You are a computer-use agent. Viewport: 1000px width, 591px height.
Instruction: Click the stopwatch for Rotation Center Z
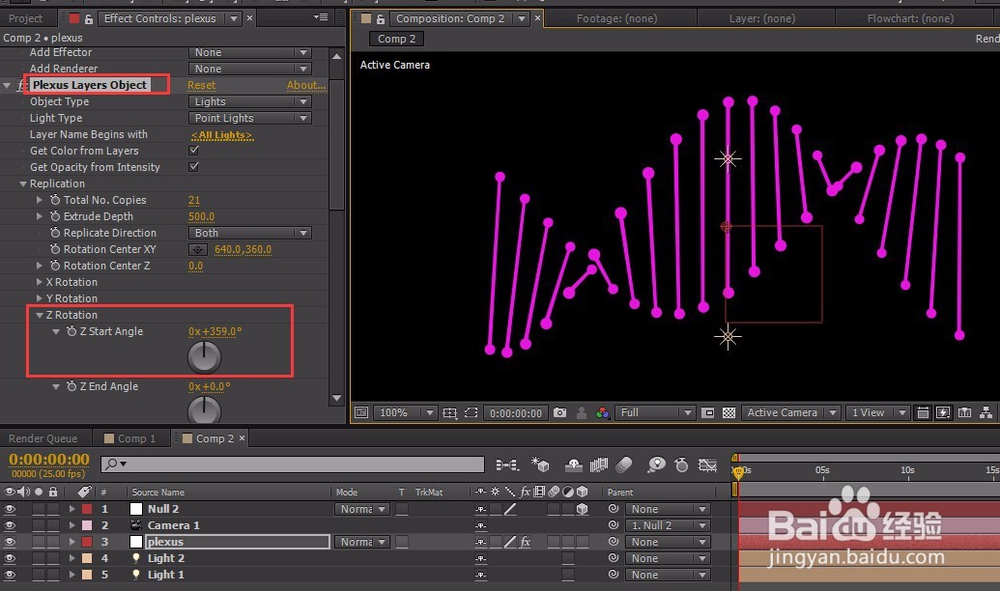pos(55,266)
